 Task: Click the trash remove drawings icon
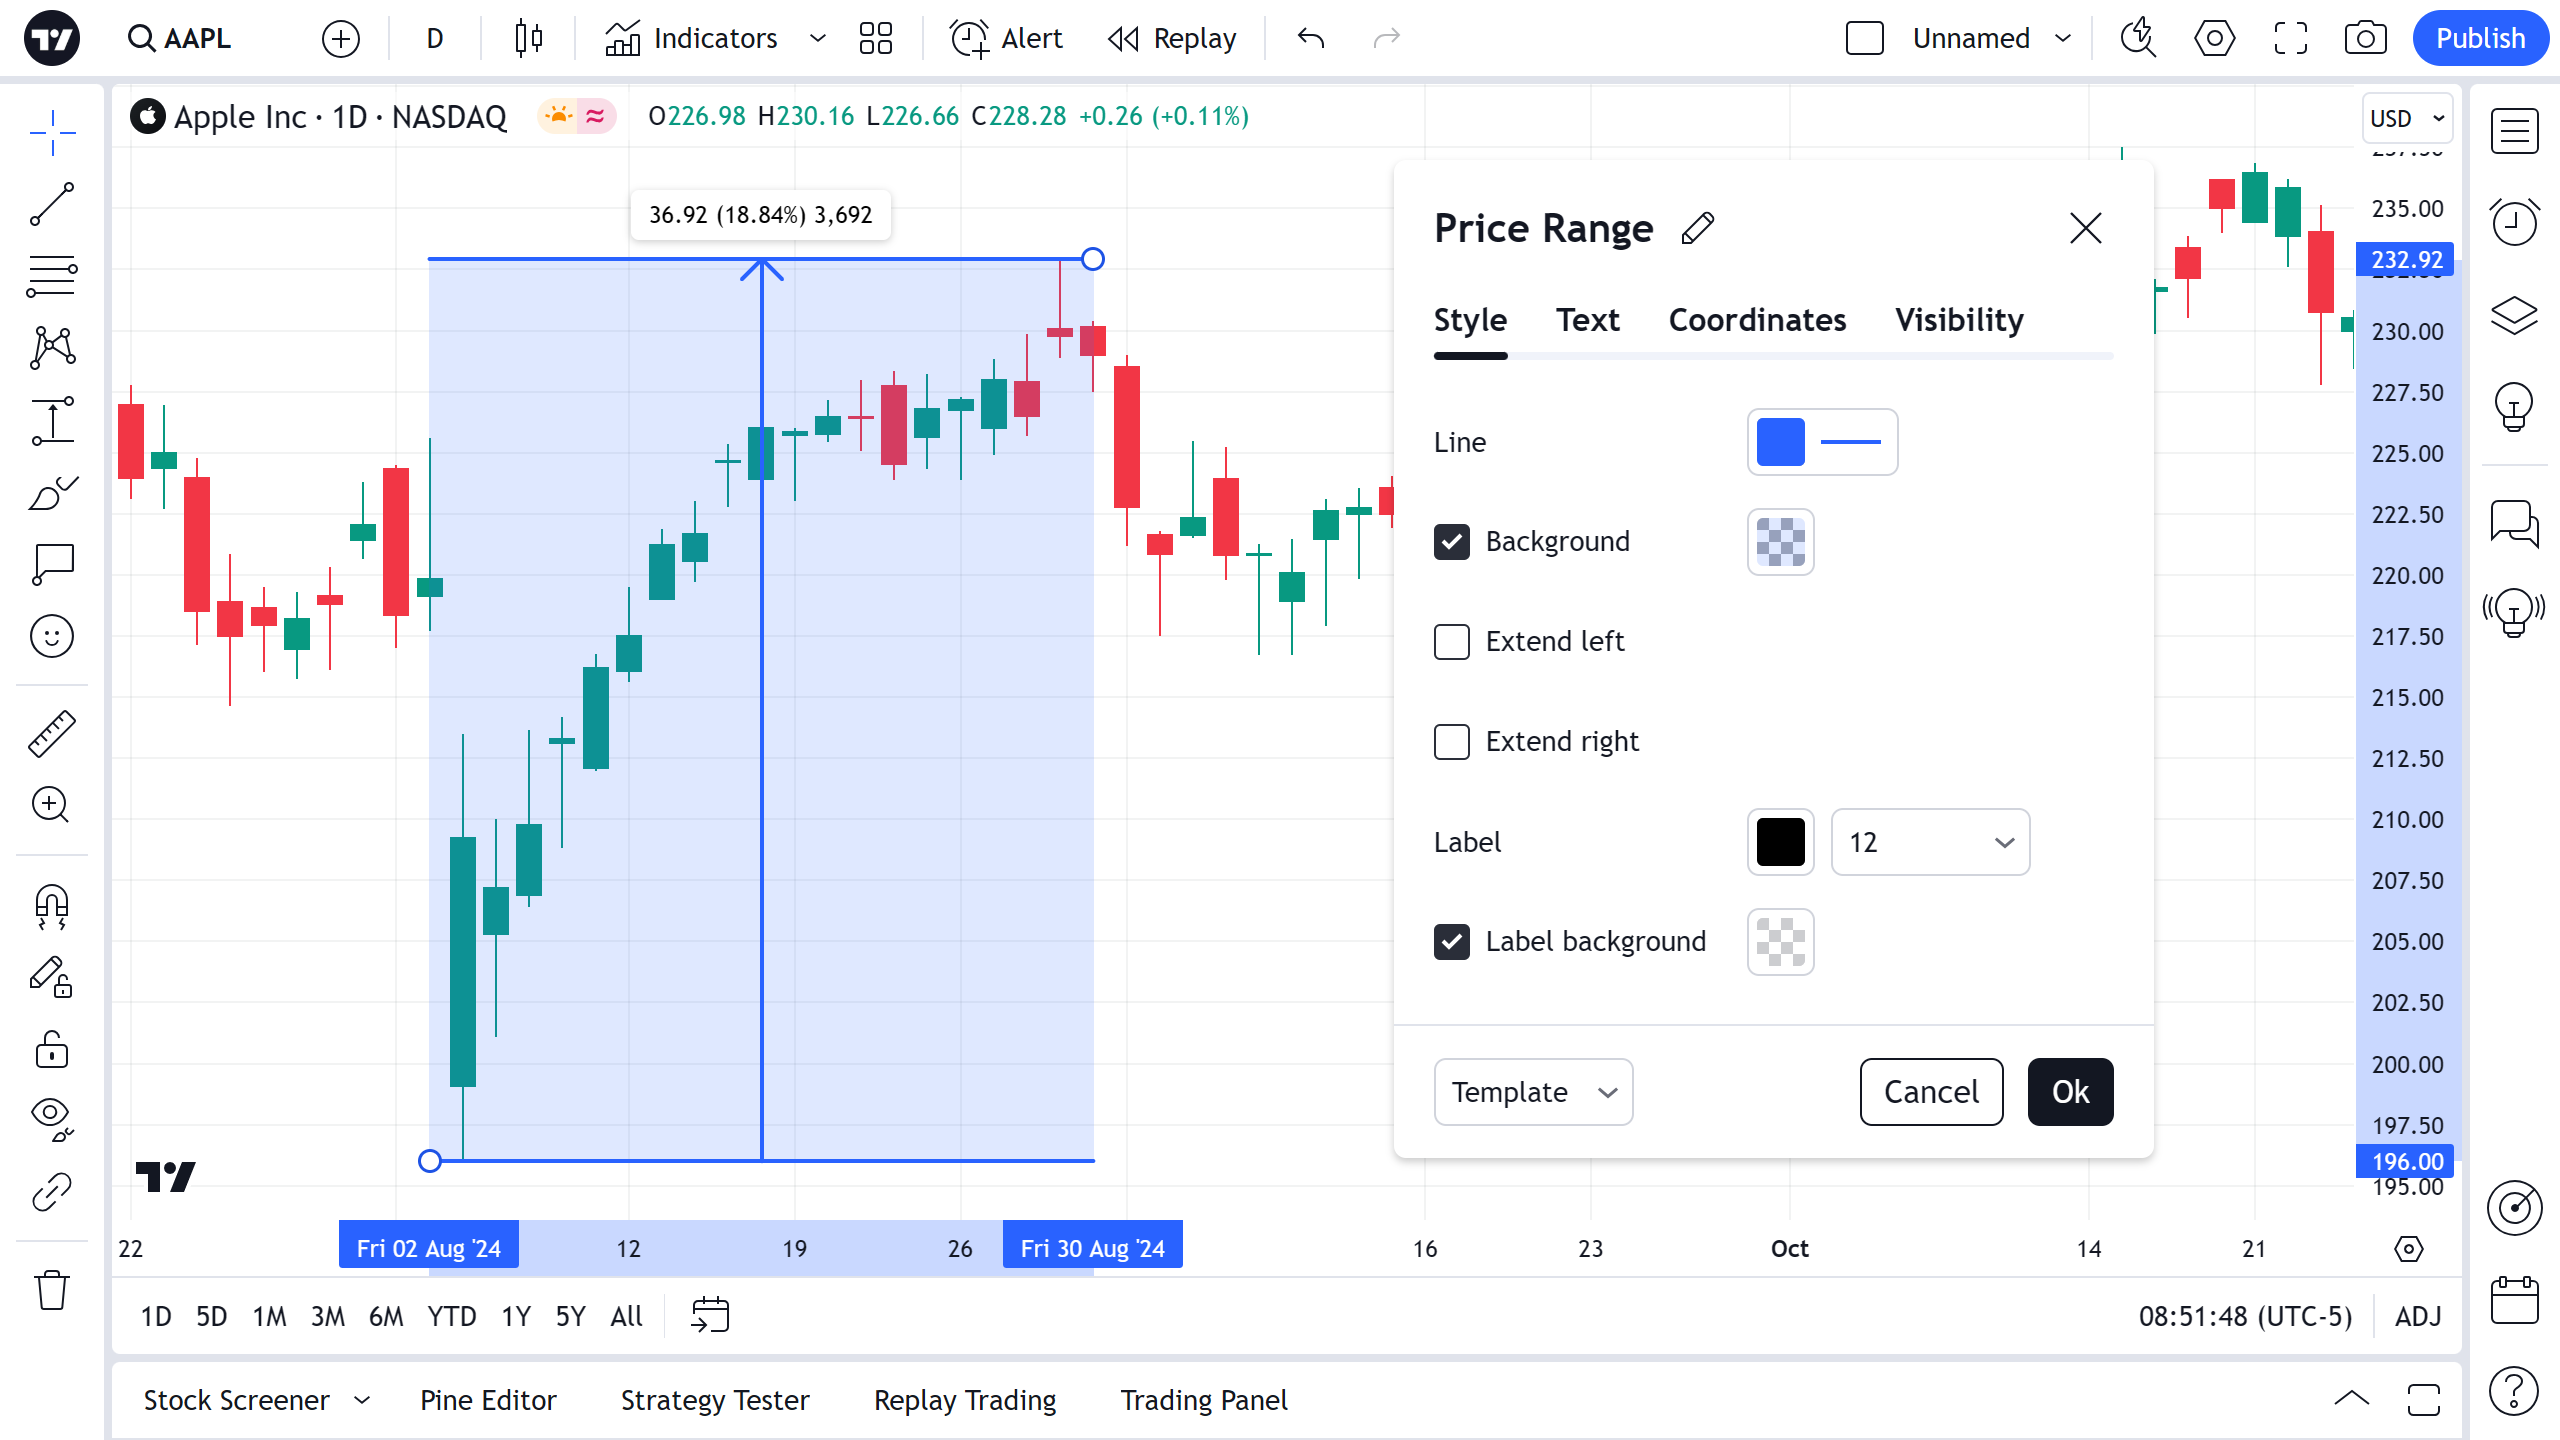(x=52, y=1290)
